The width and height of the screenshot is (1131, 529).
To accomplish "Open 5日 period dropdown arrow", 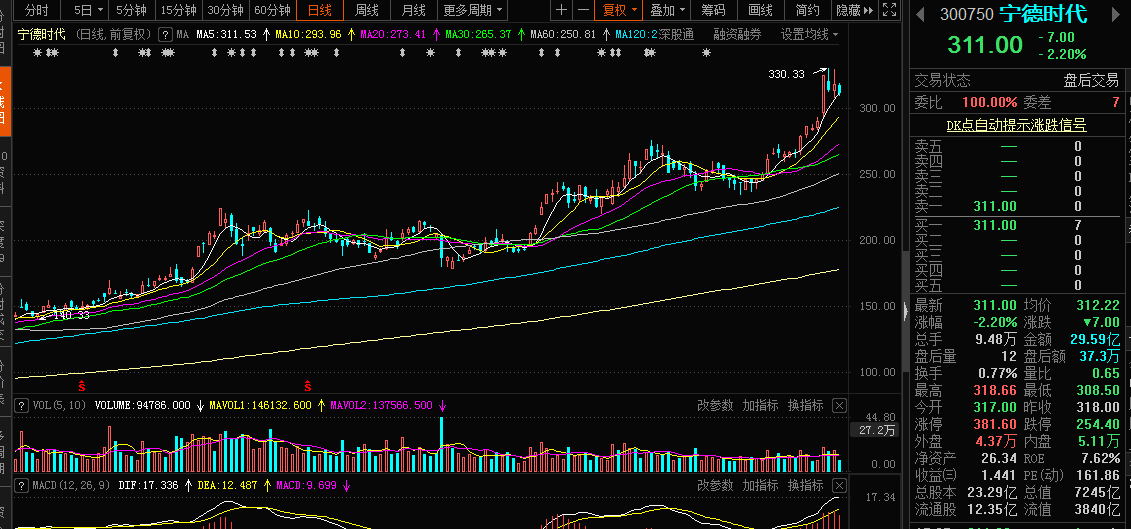I will coord(100,10).
